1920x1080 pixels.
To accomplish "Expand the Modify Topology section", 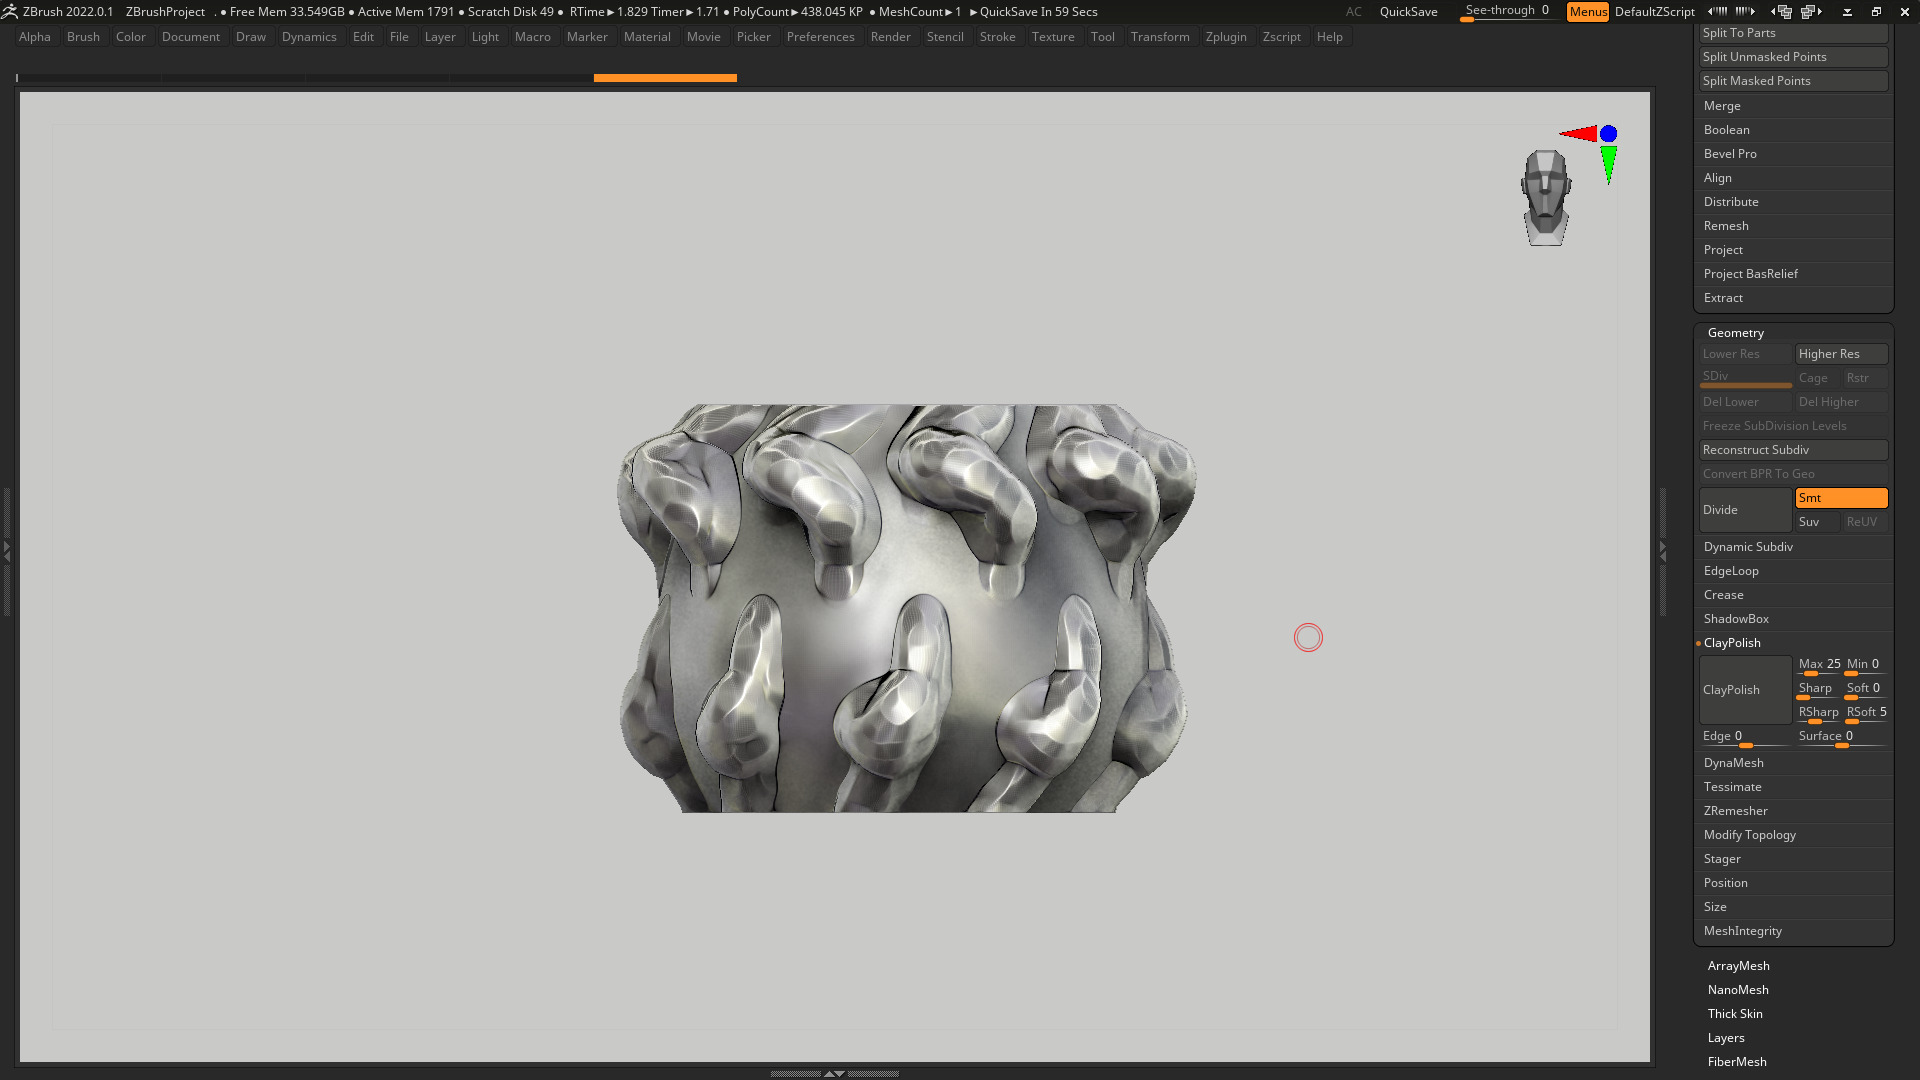I will [1749, 835].
